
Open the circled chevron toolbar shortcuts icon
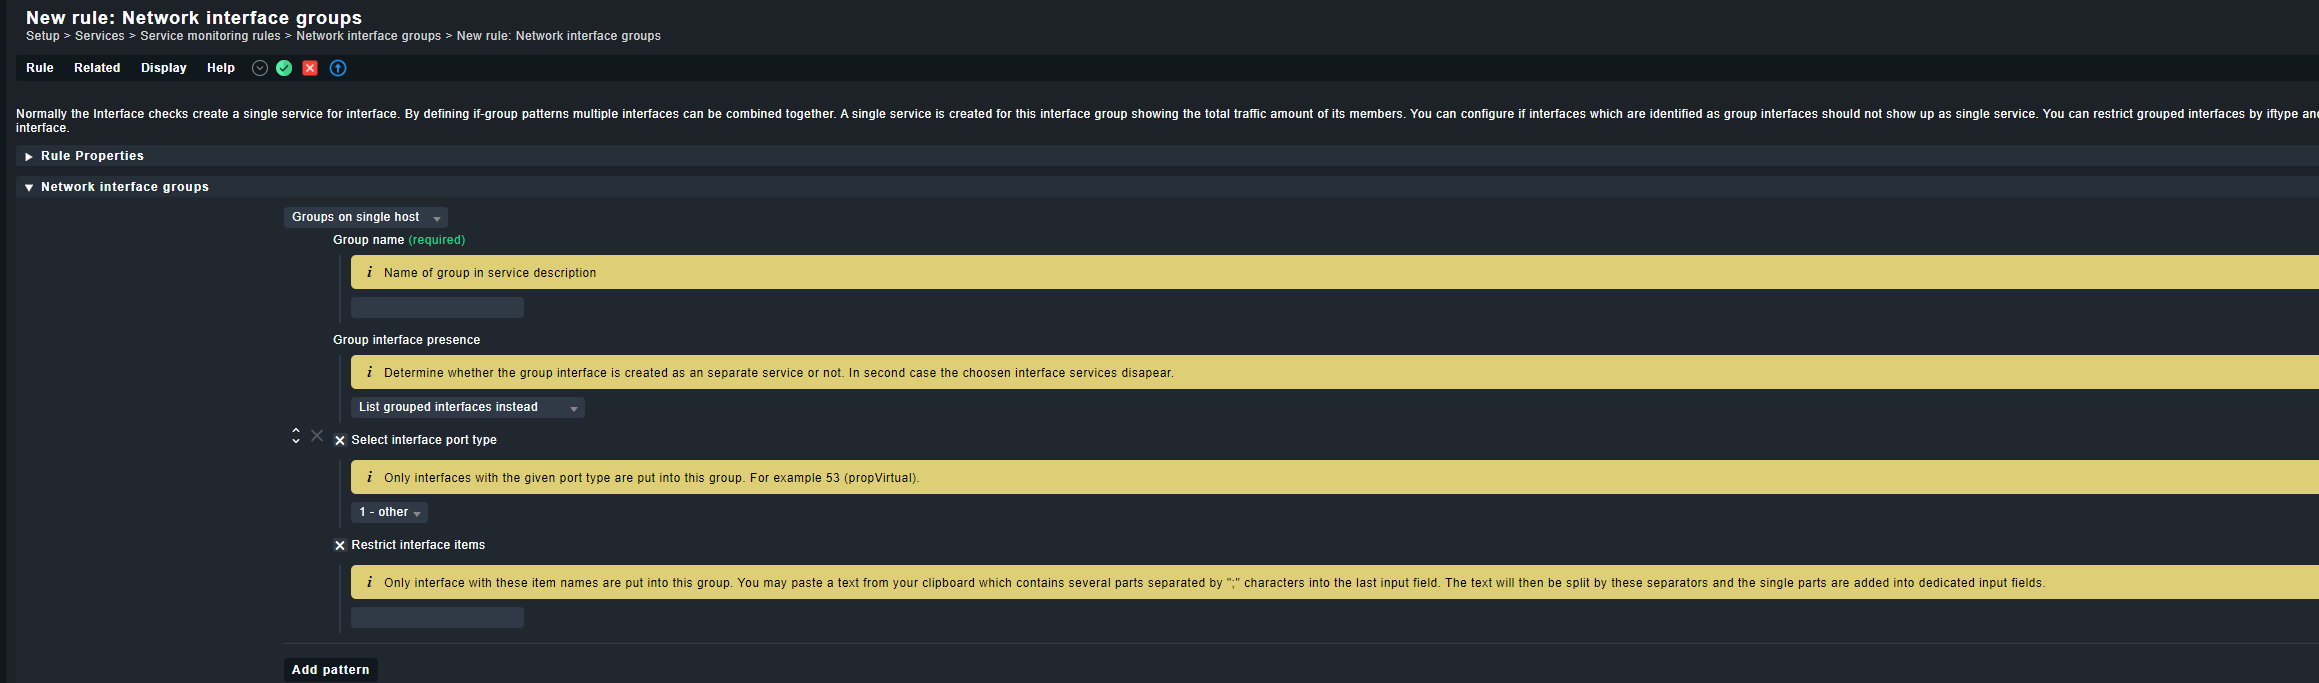pos(259,68)
